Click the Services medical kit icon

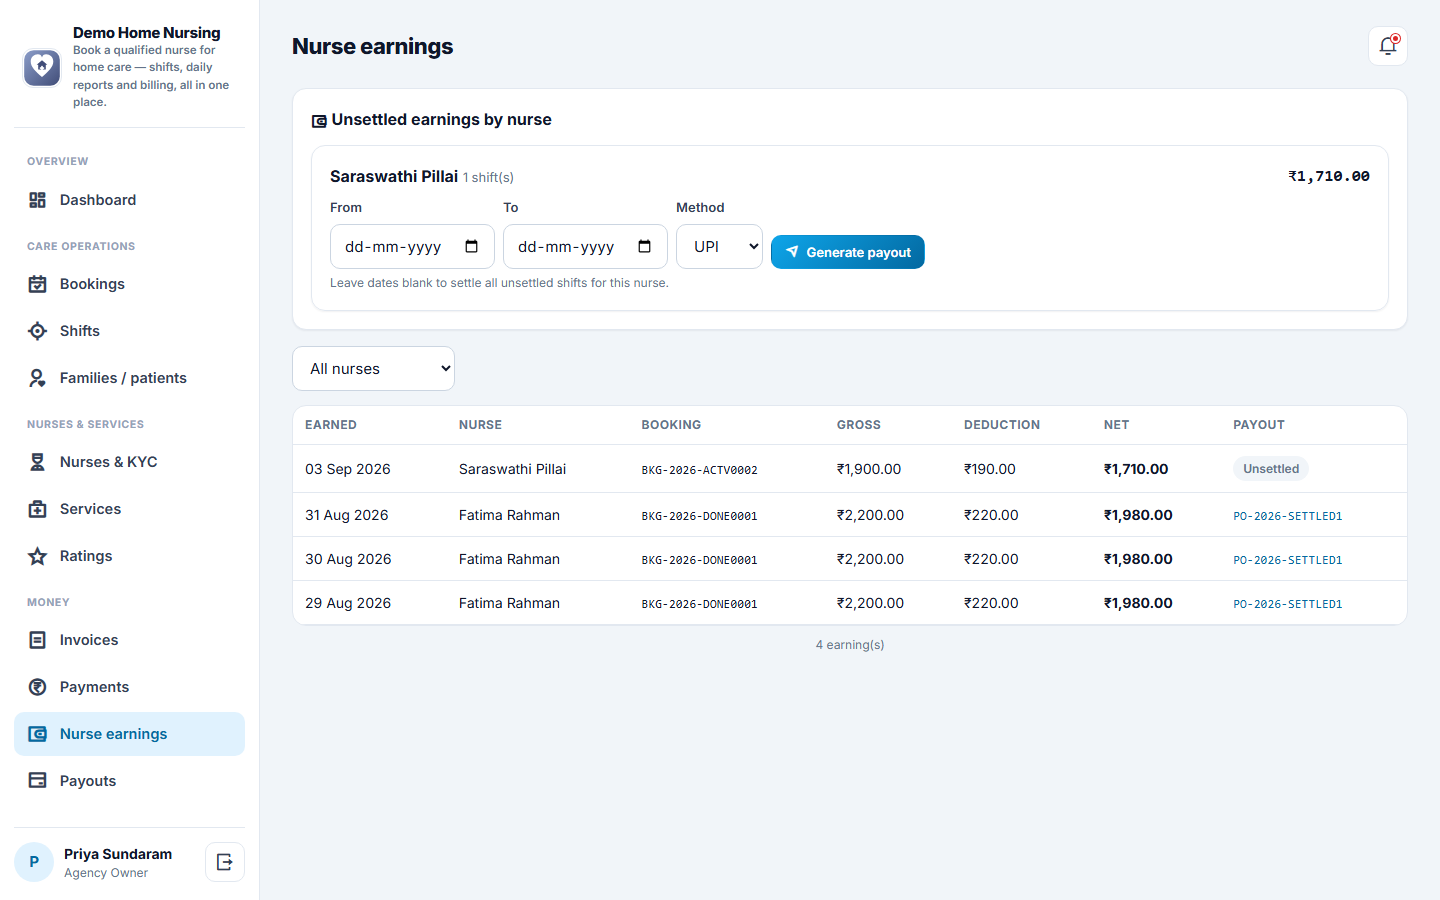37,509
